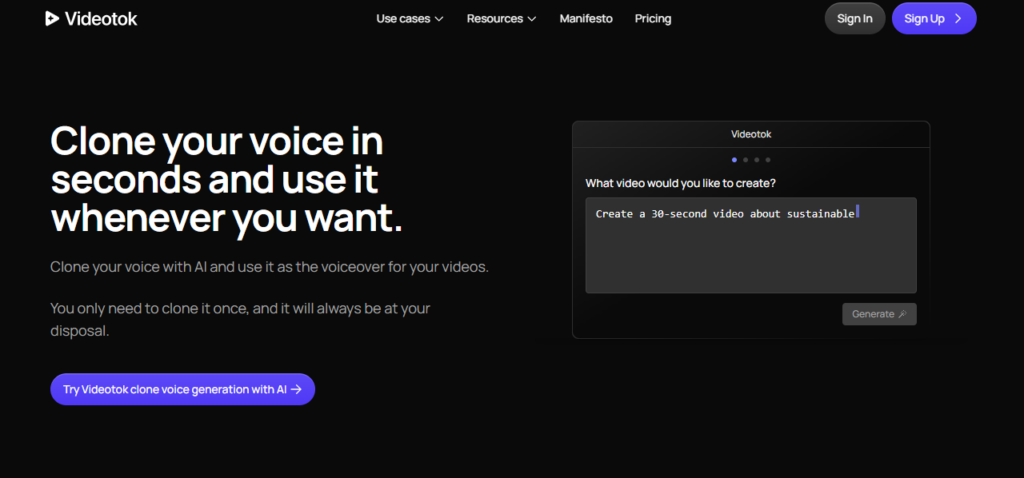
Task: Click the 'You only need to clone it once' text
Action: pos(240,319)
